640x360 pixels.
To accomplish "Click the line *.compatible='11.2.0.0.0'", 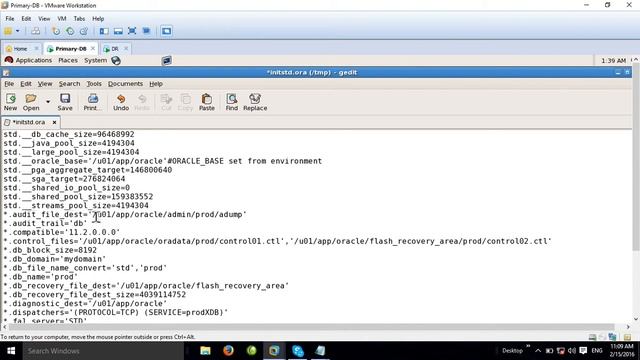I will (x=62, y=232).
